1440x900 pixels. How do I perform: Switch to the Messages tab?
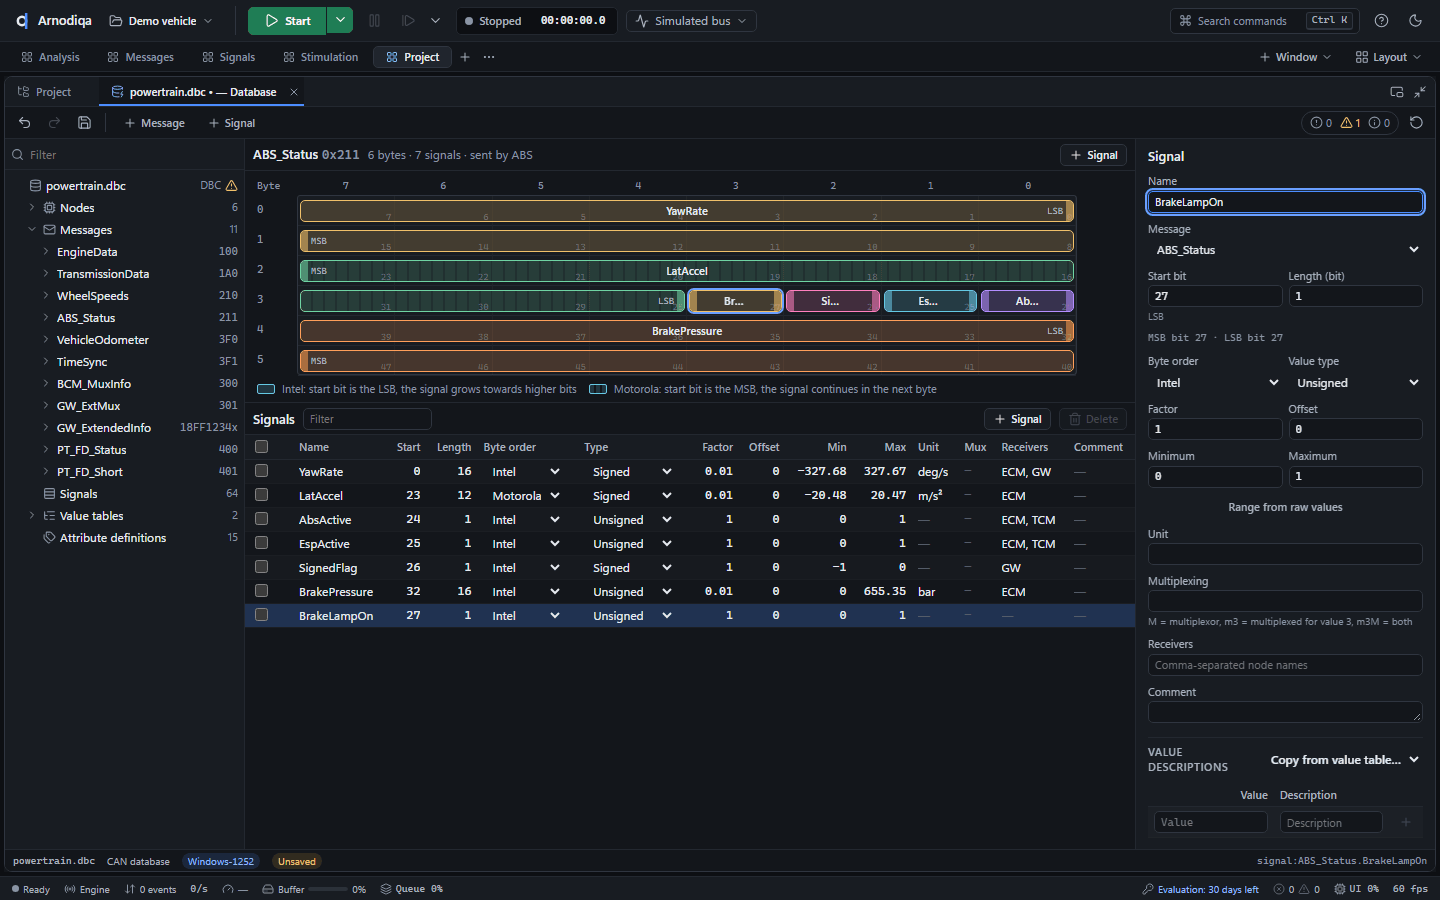coord(140,57)
